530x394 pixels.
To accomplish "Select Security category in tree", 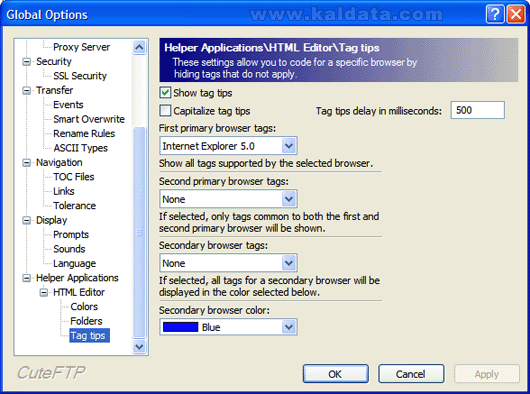I will point(54,61).
